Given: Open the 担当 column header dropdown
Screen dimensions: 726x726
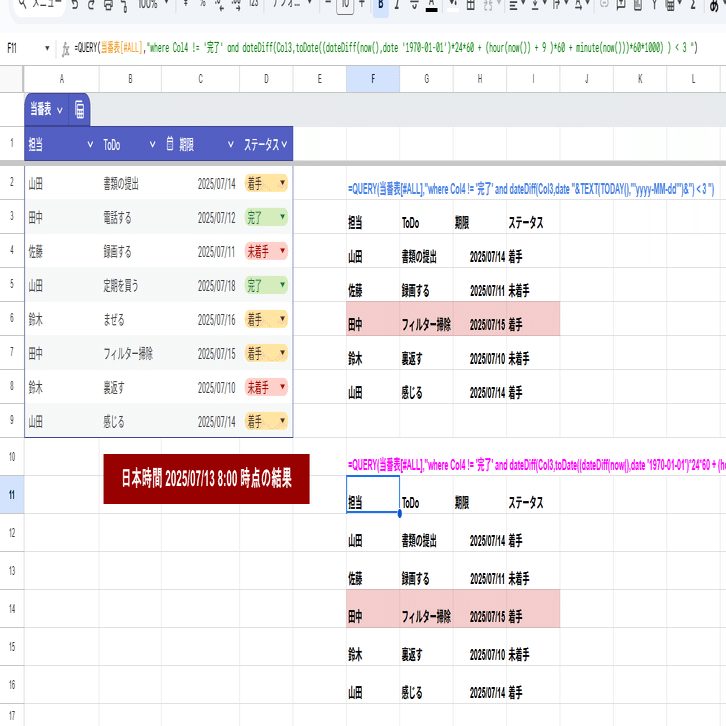Looking at the screenshot, I should 90,144.
